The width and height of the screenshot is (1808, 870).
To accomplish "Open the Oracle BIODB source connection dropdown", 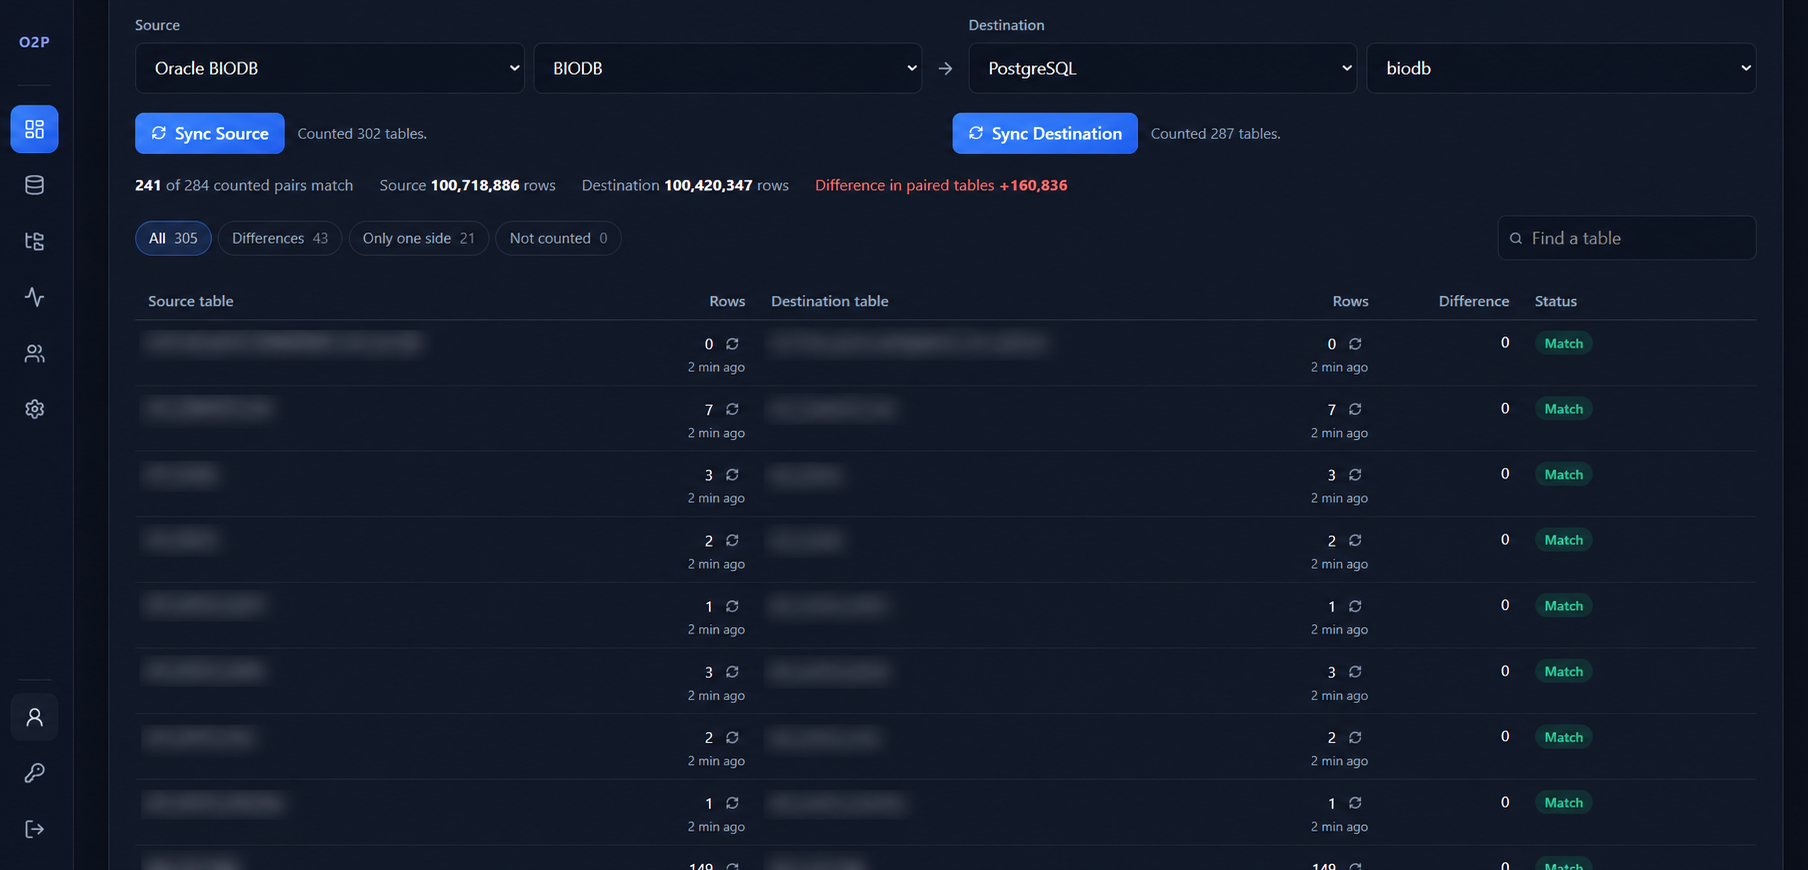I will pos(330,68).
